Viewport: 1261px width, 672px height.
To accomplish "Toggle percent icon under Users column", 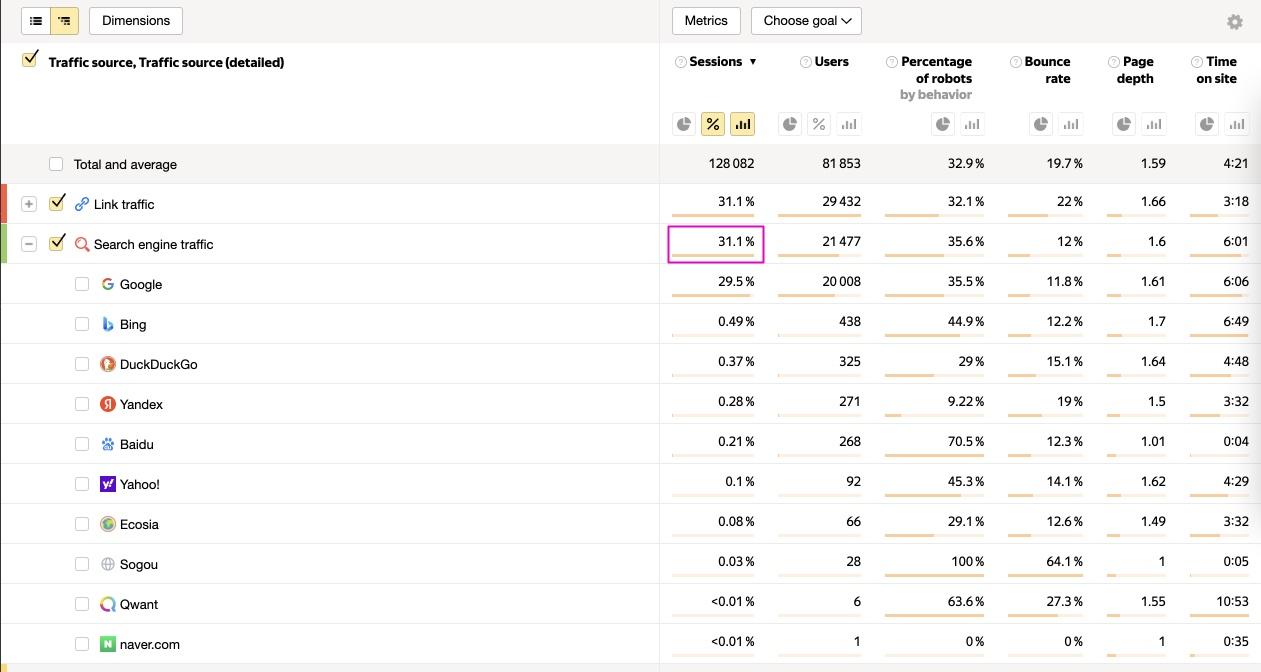I will click(819, 124).
